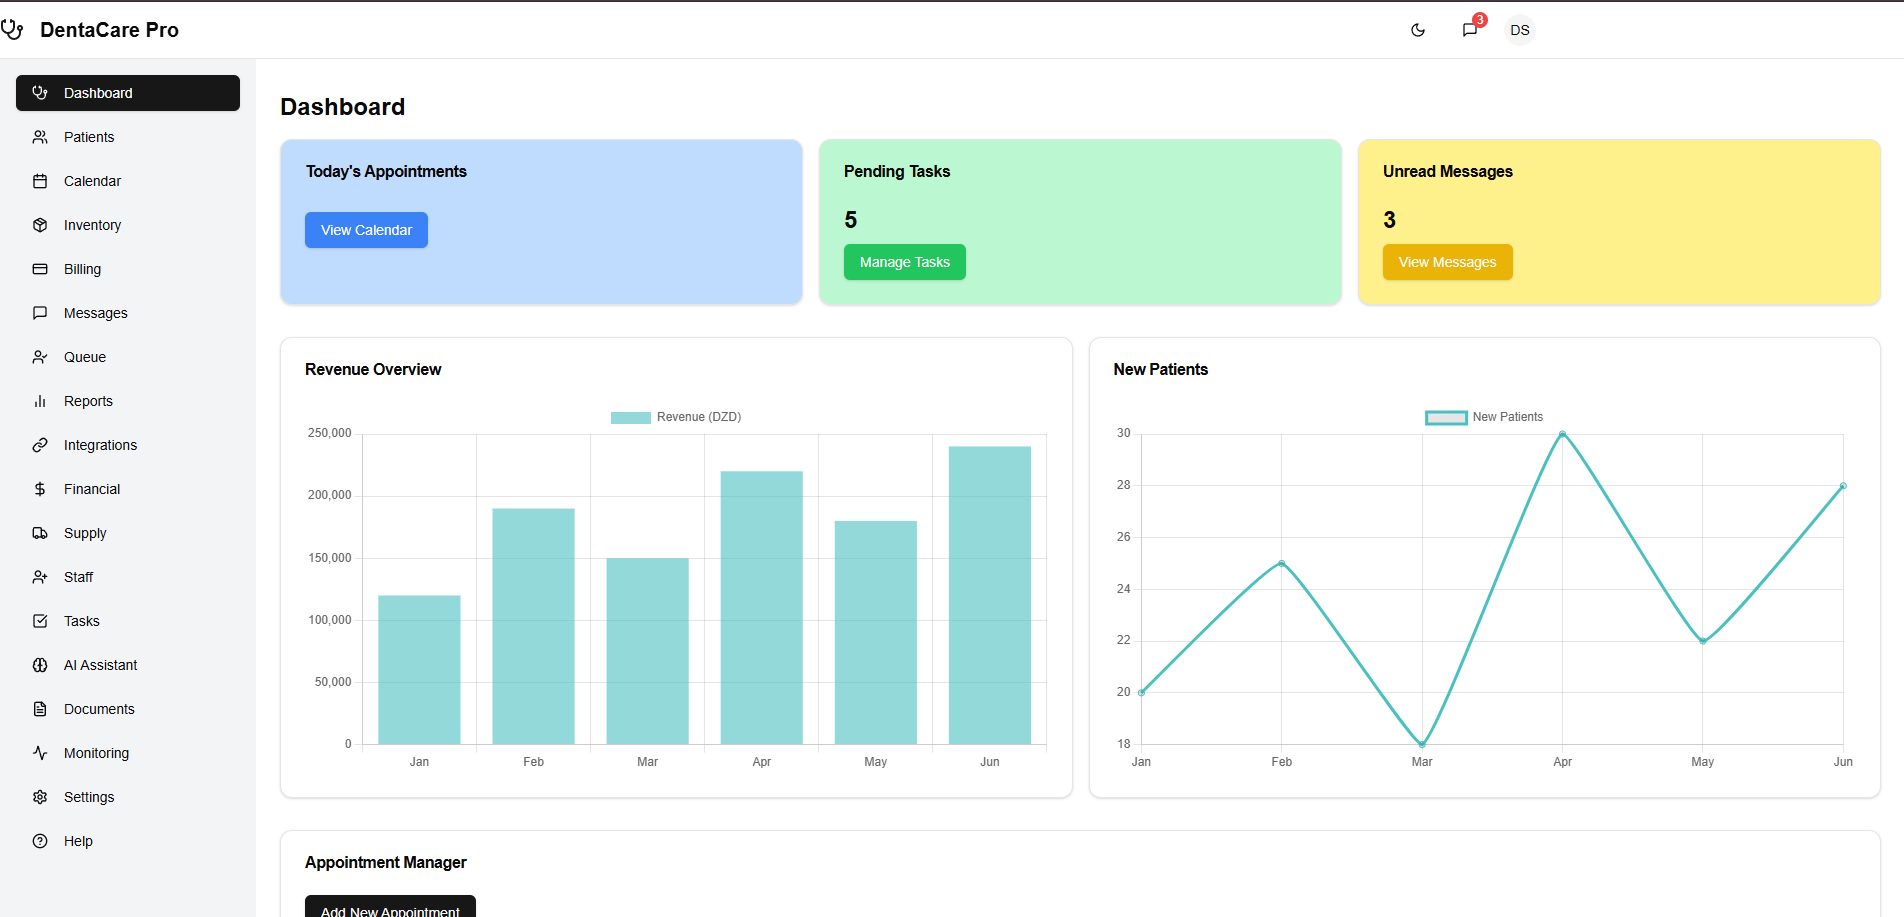Open the Queue page
1904x917 pixels.
tap(128, 357)
